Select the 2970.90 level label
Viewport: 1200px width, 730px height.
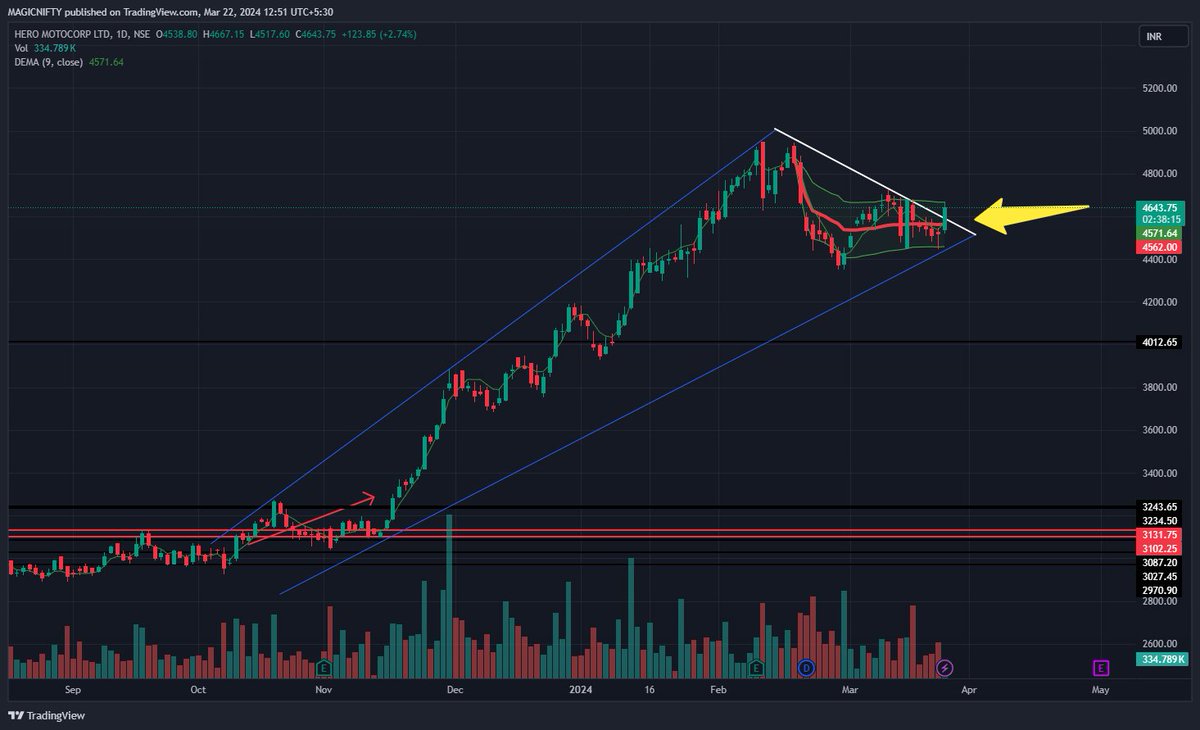coord(1161,591)
